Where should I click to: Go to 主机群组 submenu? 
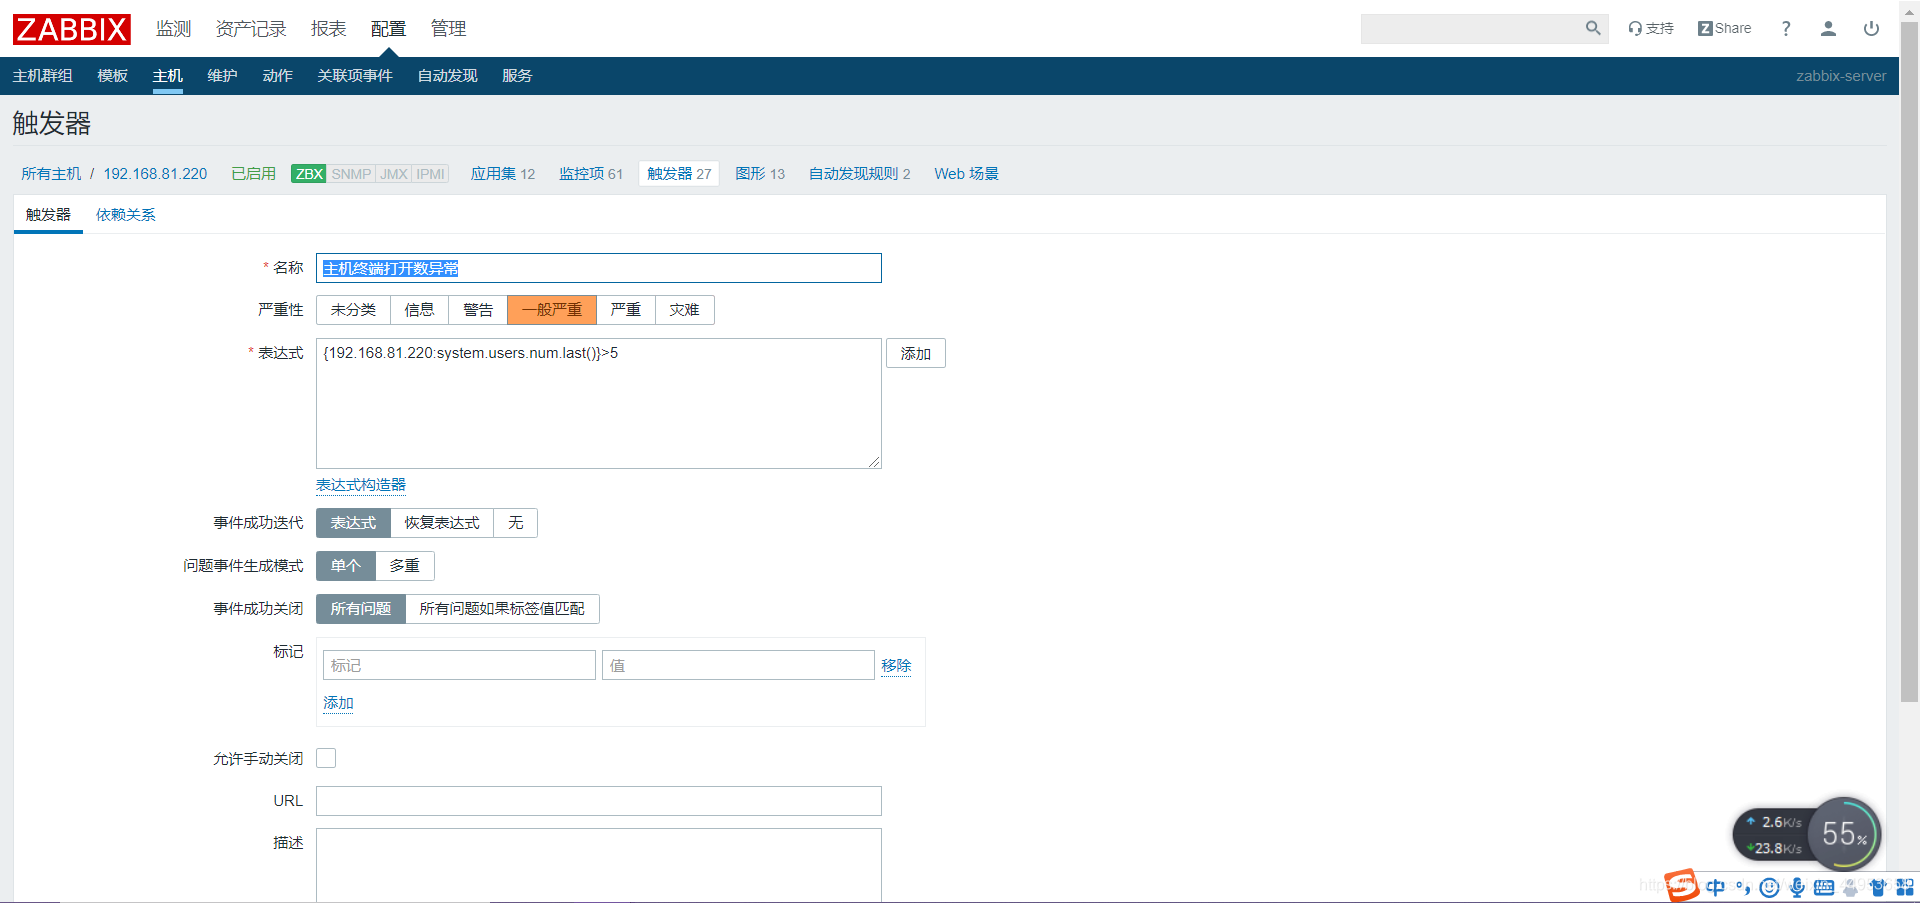[42, 76]
